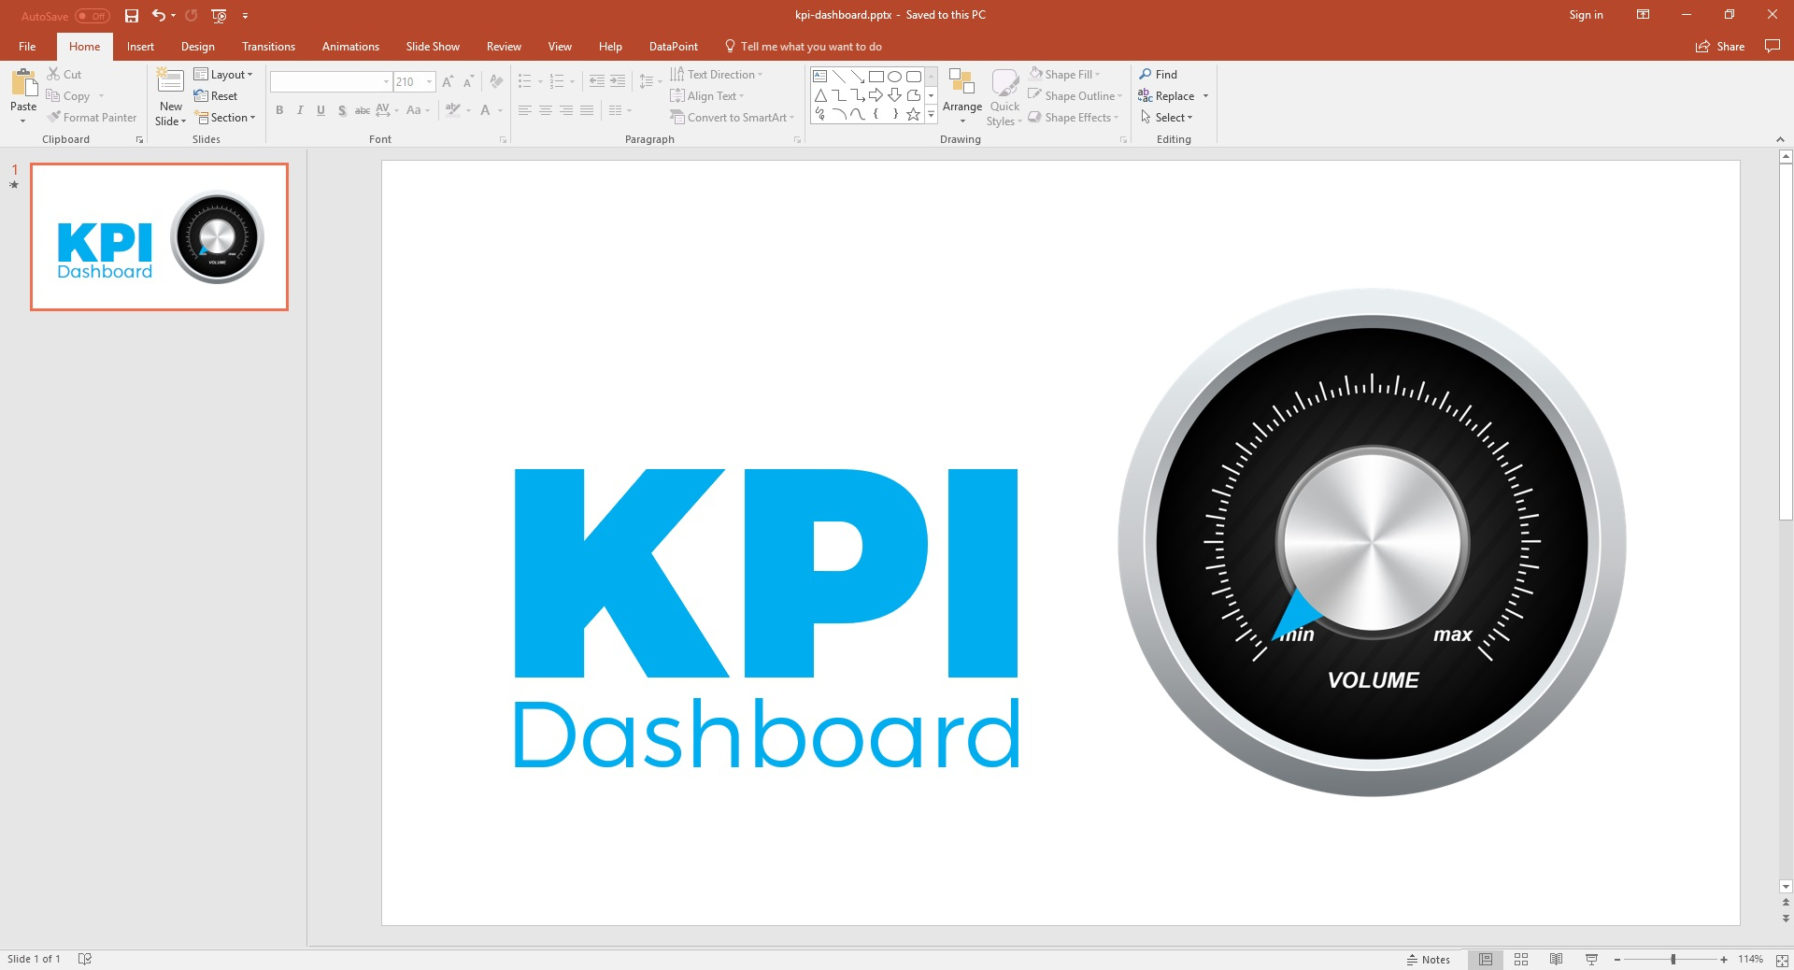Toggle the AutoSave switch

pyautogui.click(x=90, y=15)
